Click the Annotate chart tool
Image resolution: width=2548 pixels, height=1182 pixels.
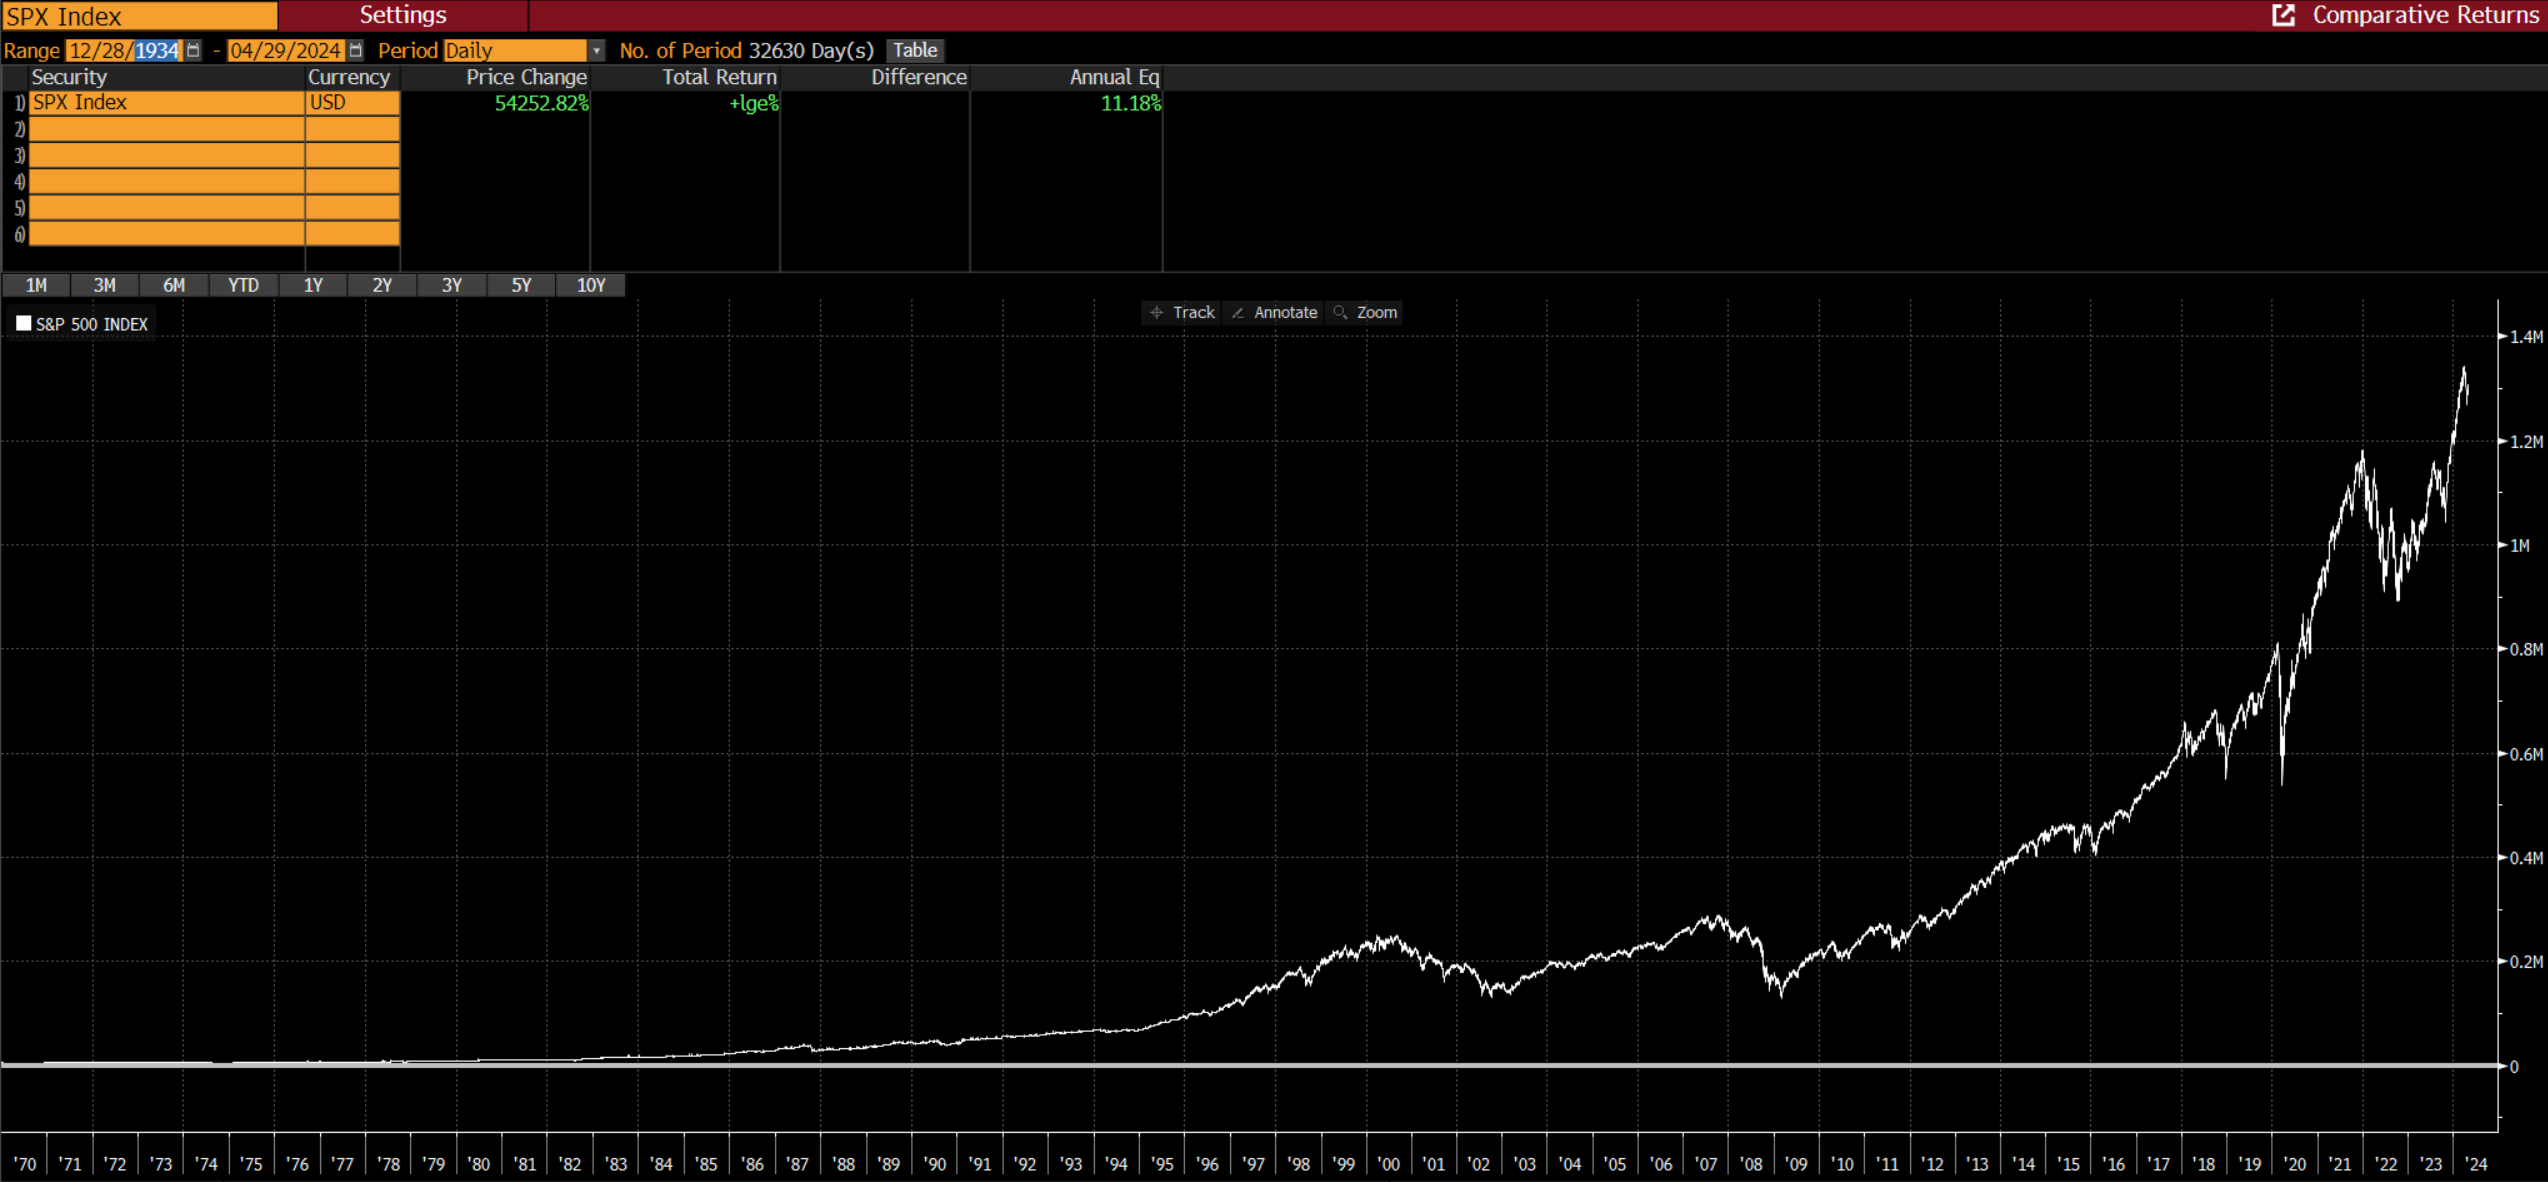pos(1274,312)
